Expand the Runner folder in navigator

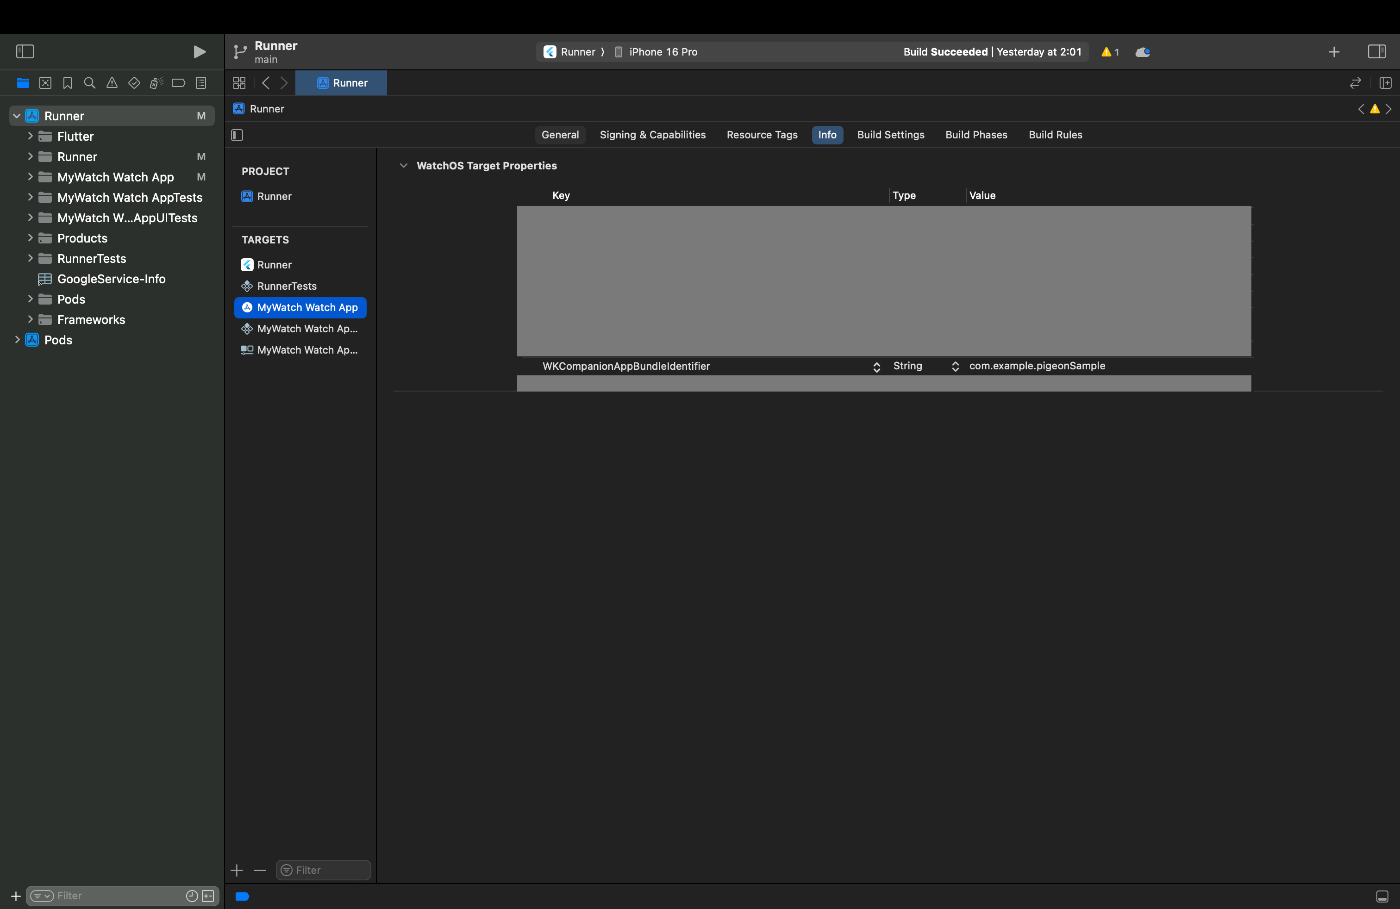click(x=30, y=157)
